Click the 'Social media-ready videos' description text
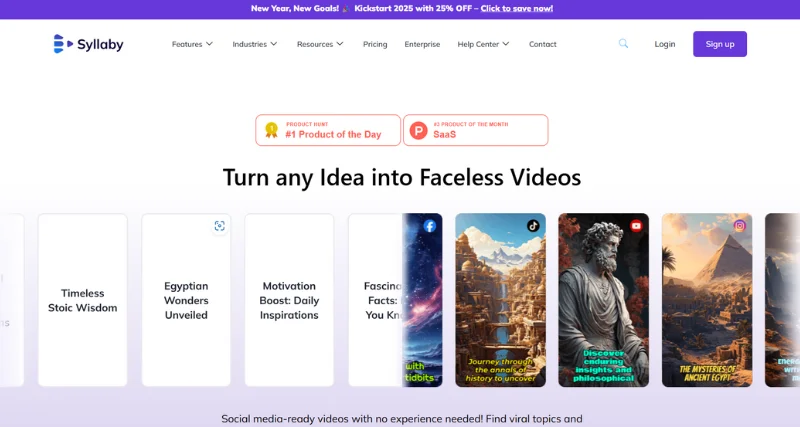This screenshot has height=427, width=800. [x=402, y=419]
